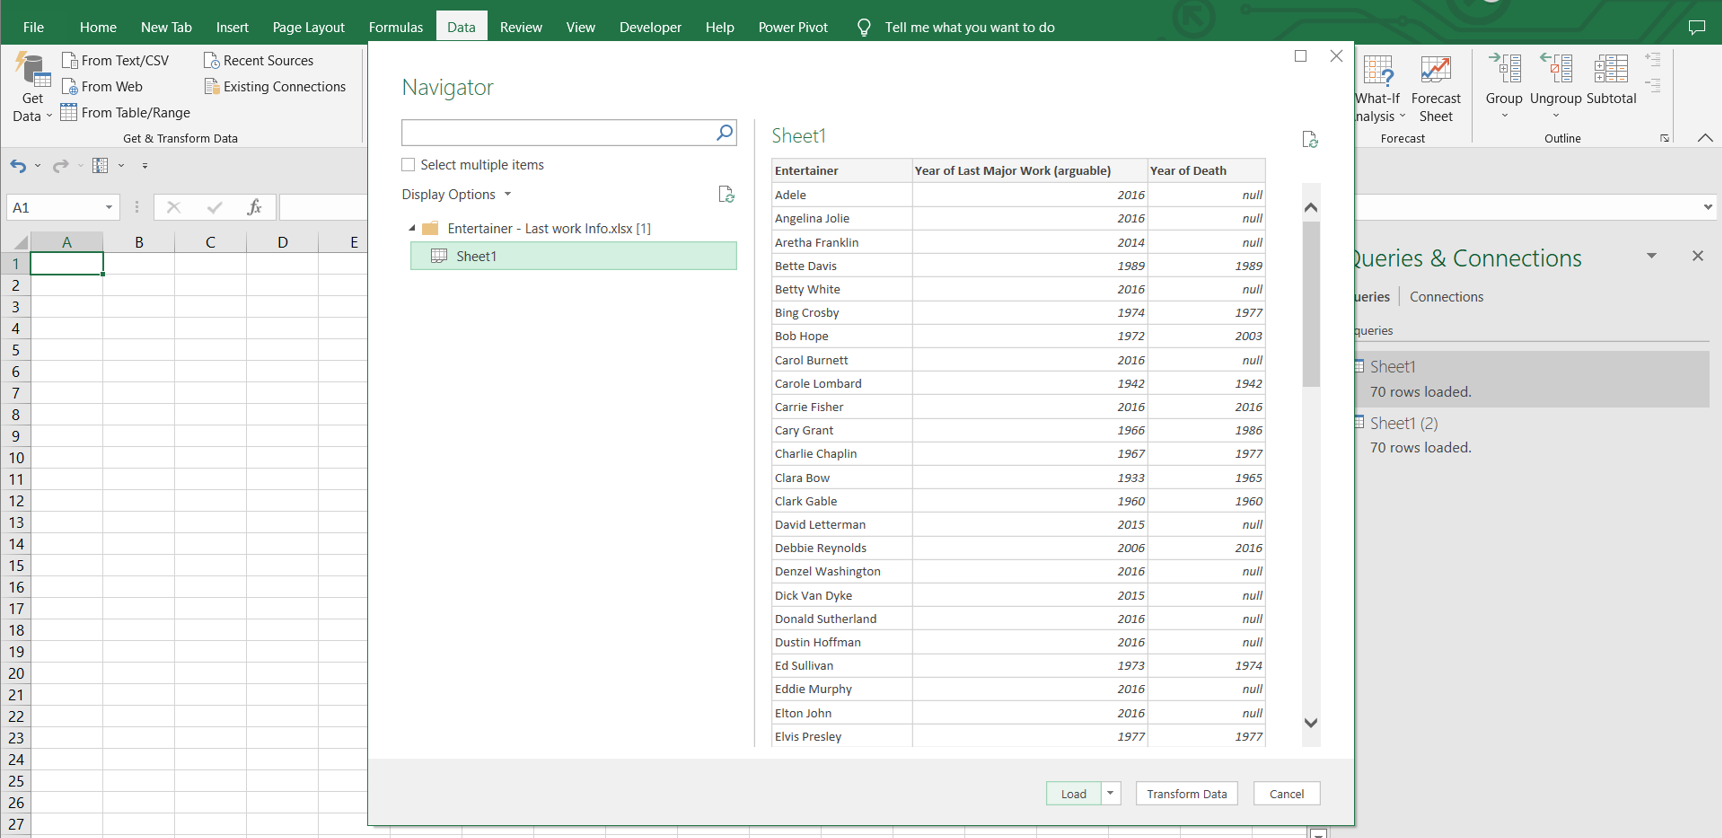Click the Entertainer column header
Screen dimensions: 1722x838
(841, 170)
